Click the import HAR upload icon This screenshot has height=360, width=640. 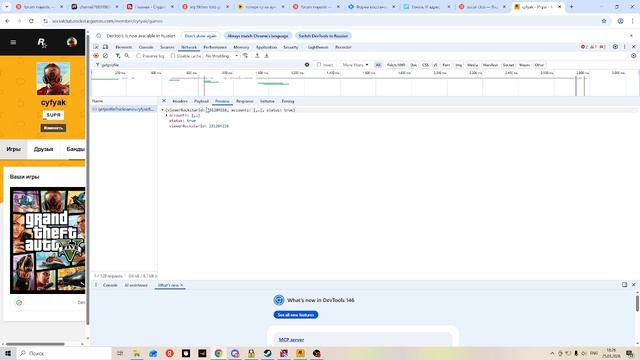257,56
